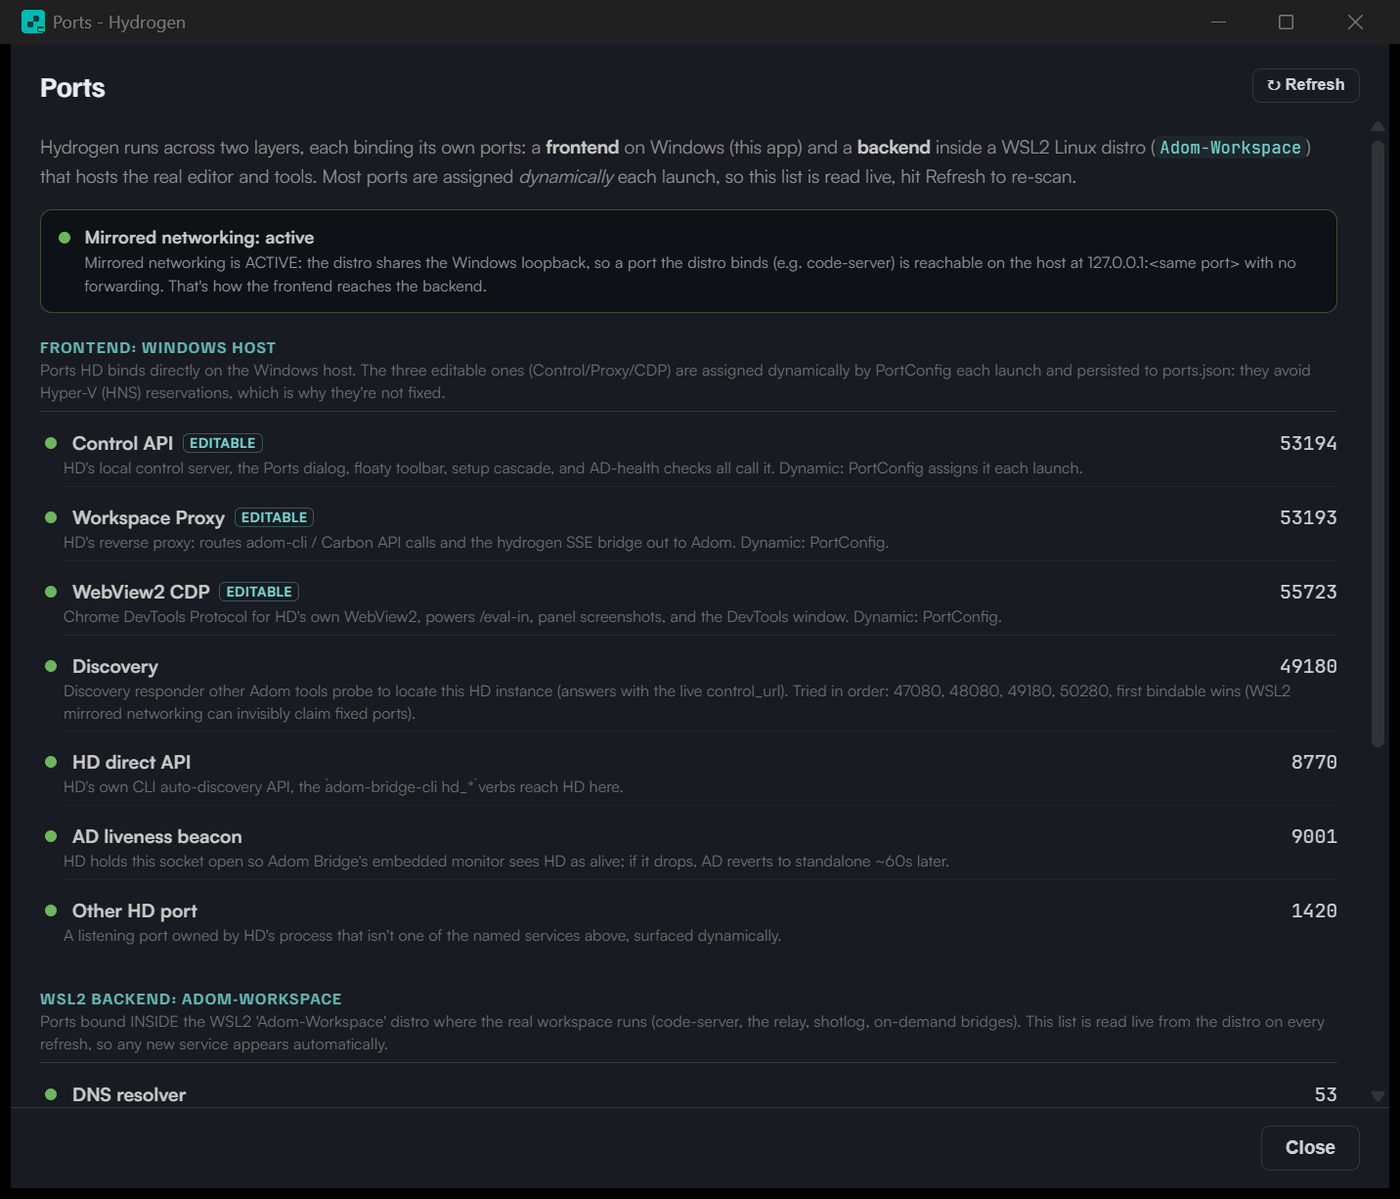Screen dimensions: 1400x1199
Task: Click the Mirrored networking: active heading
Action: (199, 238)
